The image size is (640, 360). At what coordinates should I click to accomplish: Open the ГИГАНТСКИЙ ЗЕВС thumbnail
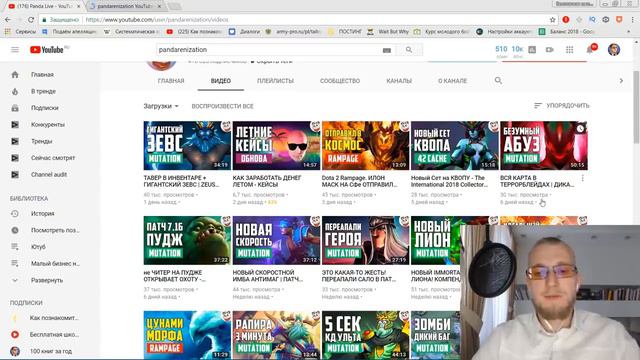point(187,145)
